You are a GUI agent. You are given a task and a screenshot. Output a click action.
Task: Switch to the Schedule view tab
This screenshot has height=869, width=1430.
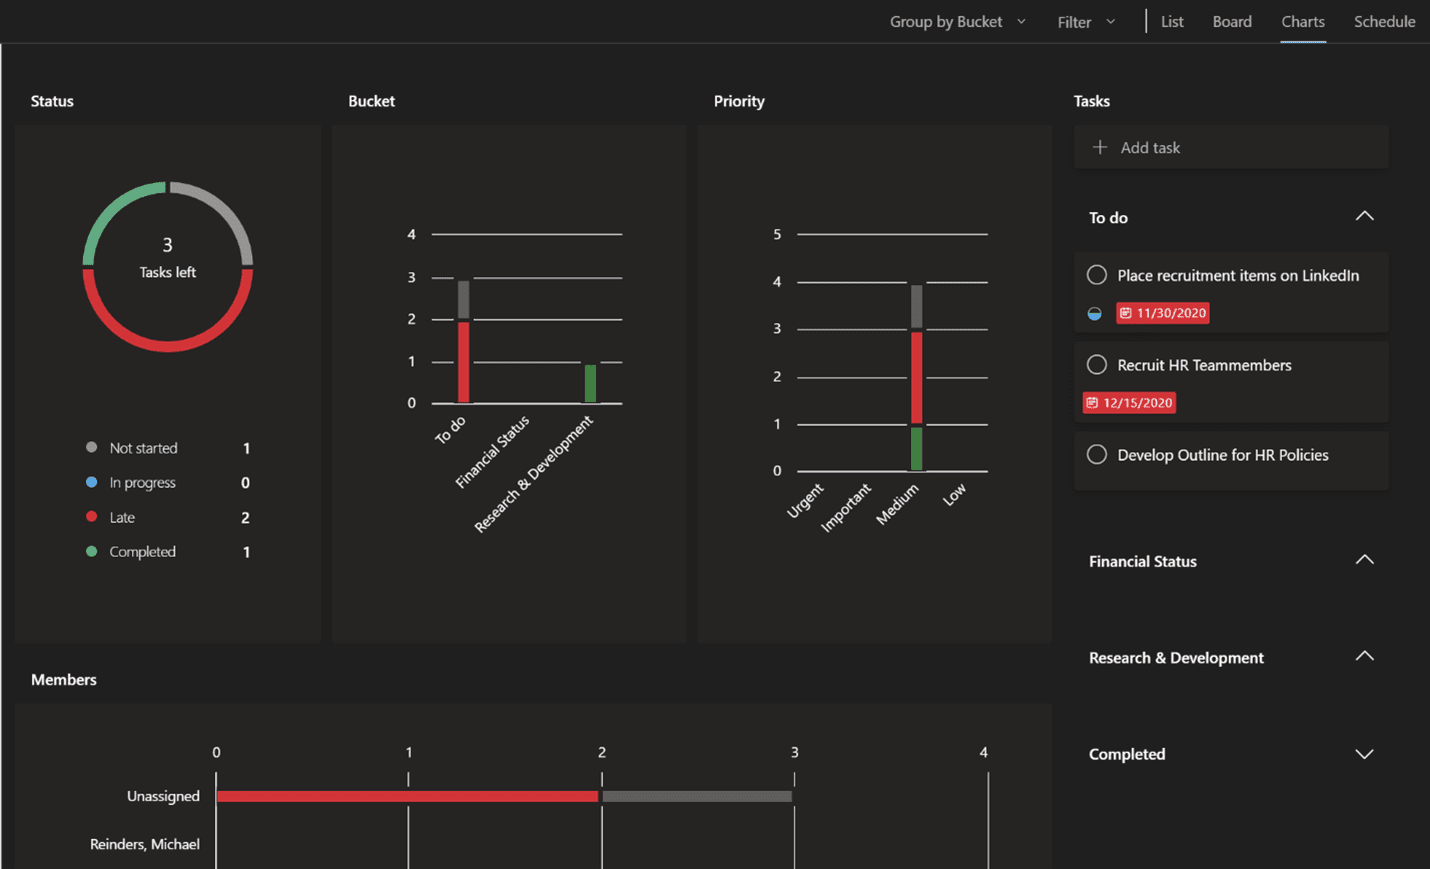[1384, 21]
